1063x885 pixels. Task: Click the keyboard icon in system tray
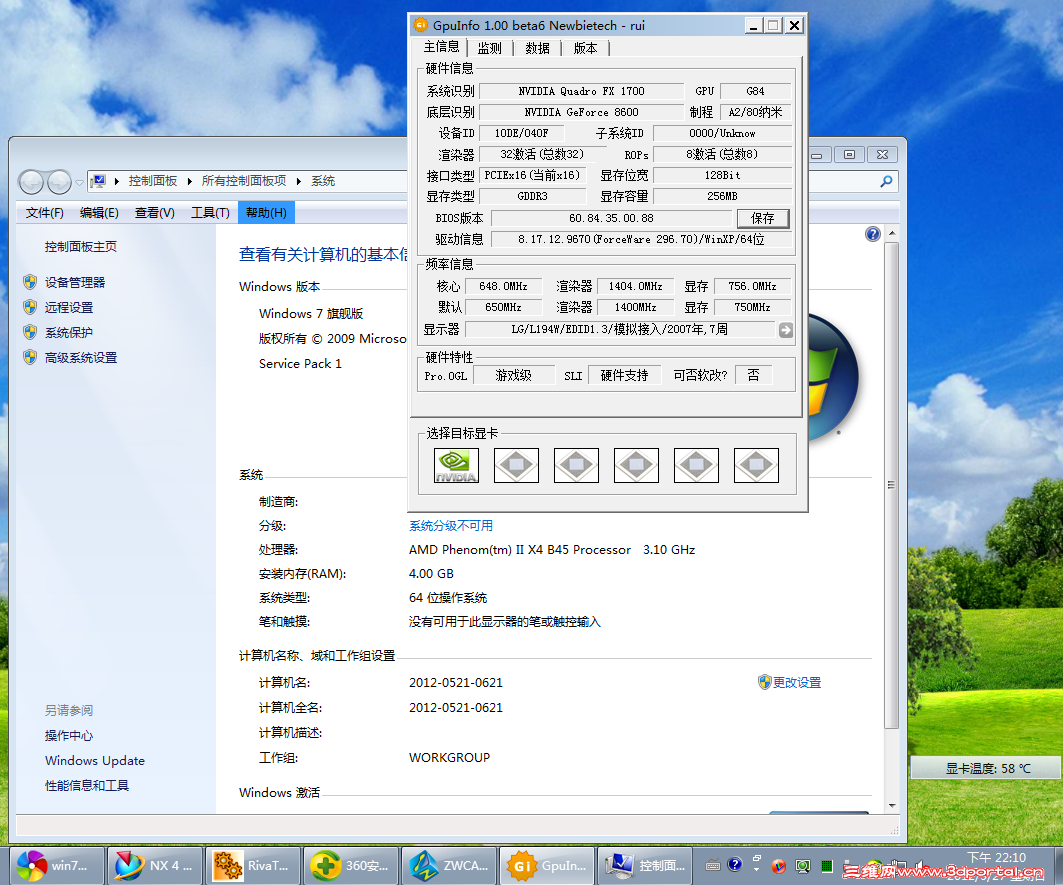(713, 865)
